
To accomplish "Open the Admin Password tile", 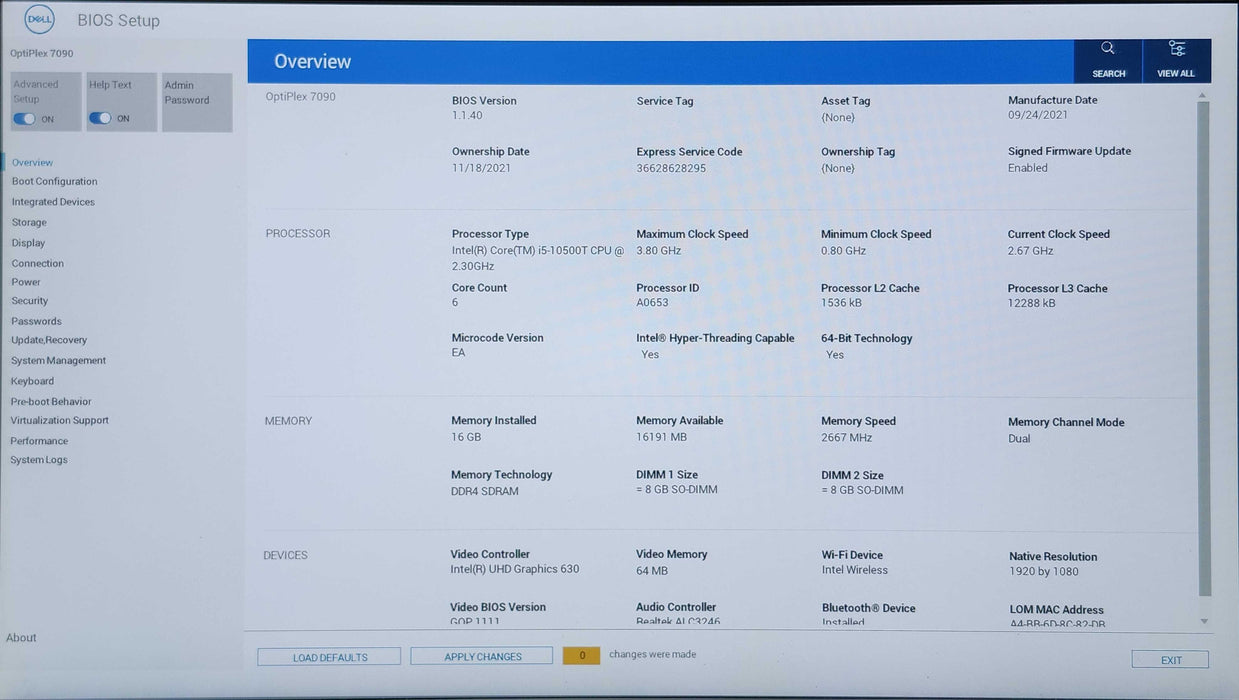I will pyautogui.click(x=197, y=101).
